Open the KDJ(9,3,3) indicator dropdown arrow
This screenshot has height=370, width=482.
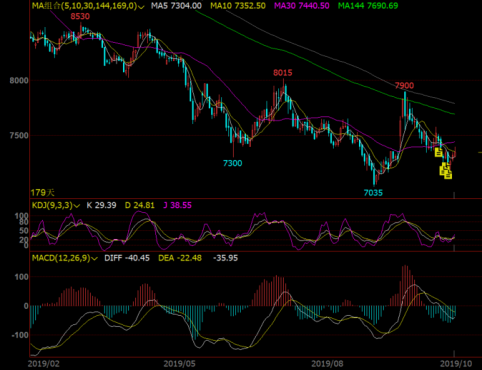pos(77,206)
